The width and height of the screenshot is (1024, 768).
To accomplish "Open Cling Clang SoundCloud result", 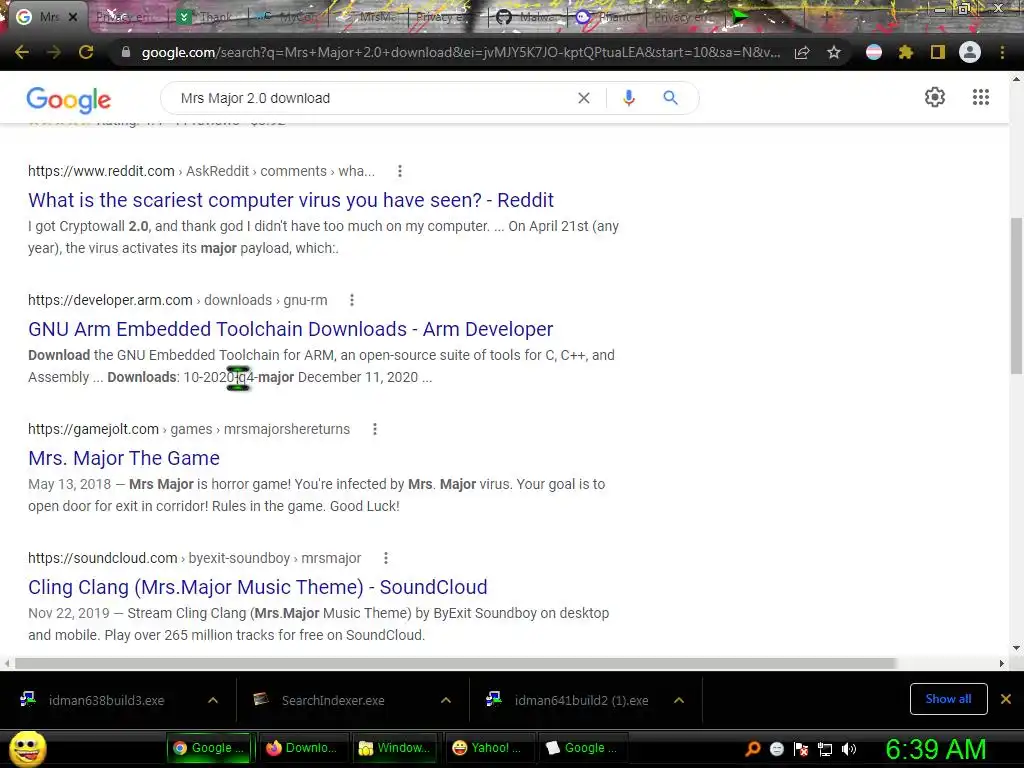I will pyautogui.click(x=257, y=587).
